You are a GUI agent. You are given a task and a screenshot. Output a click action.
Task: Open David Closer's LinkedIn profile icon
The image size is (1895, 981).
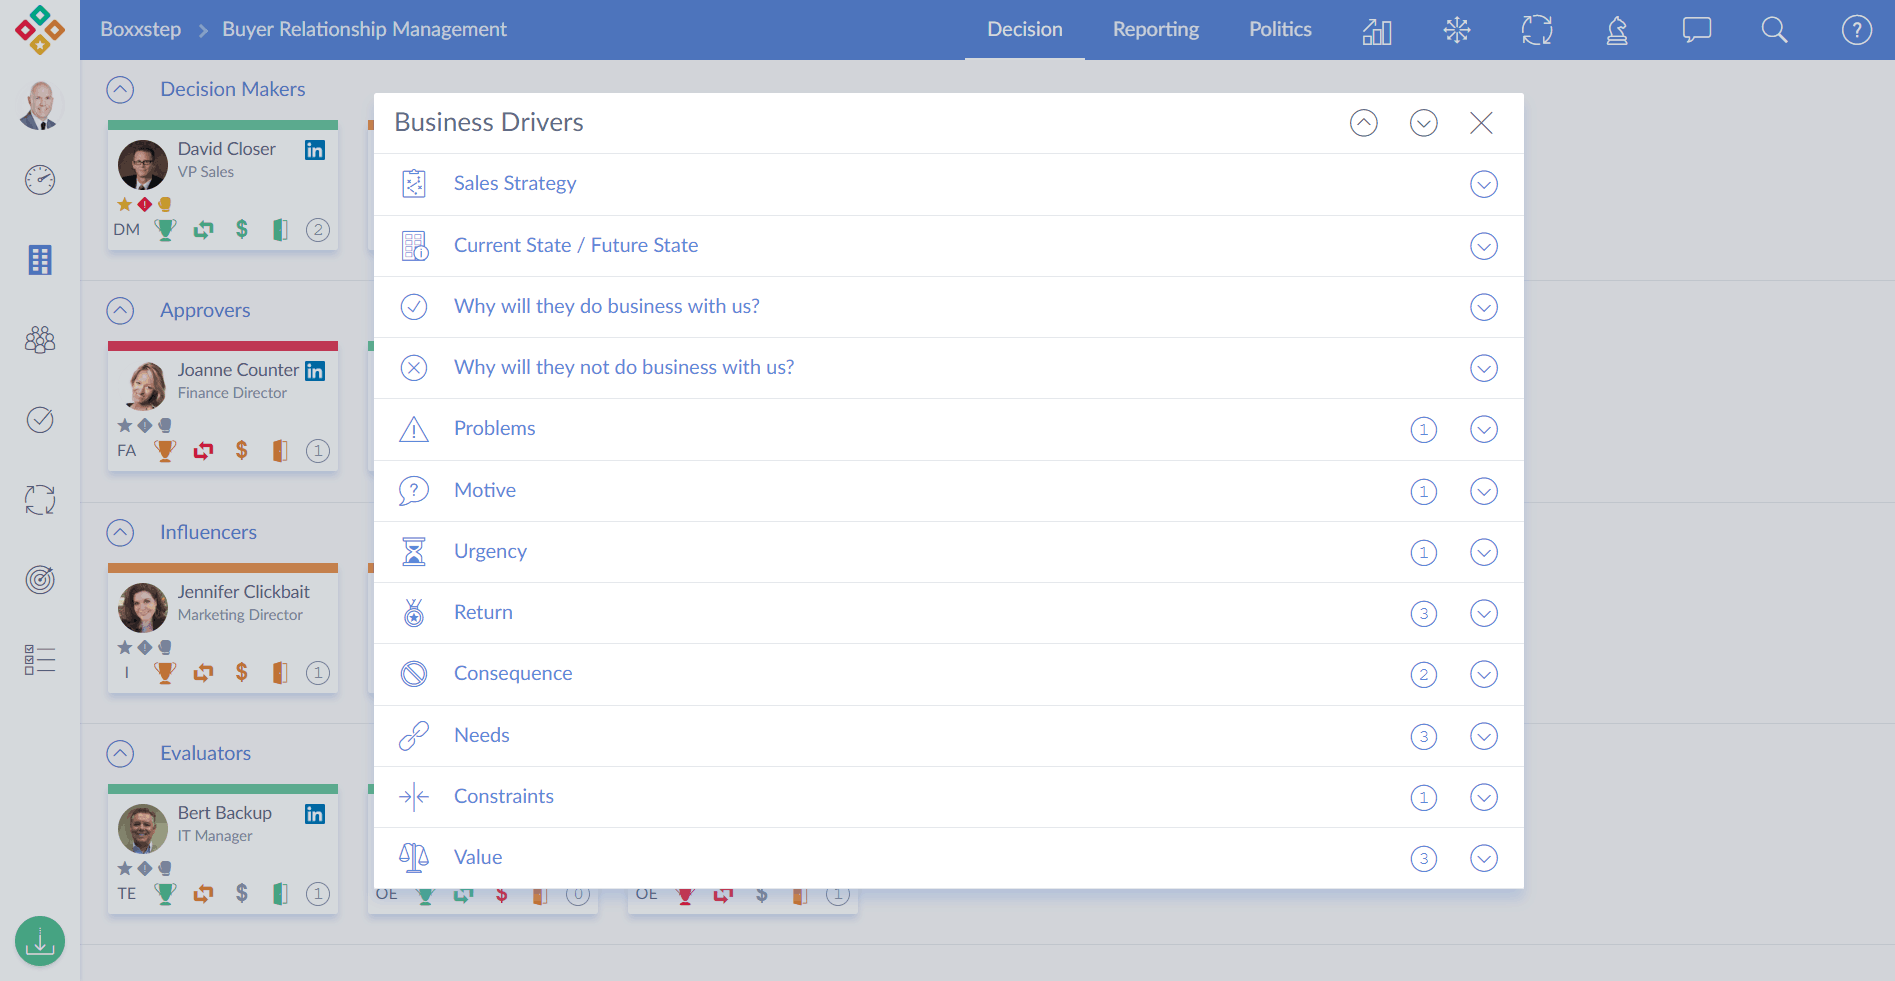[x=315, y=150]
